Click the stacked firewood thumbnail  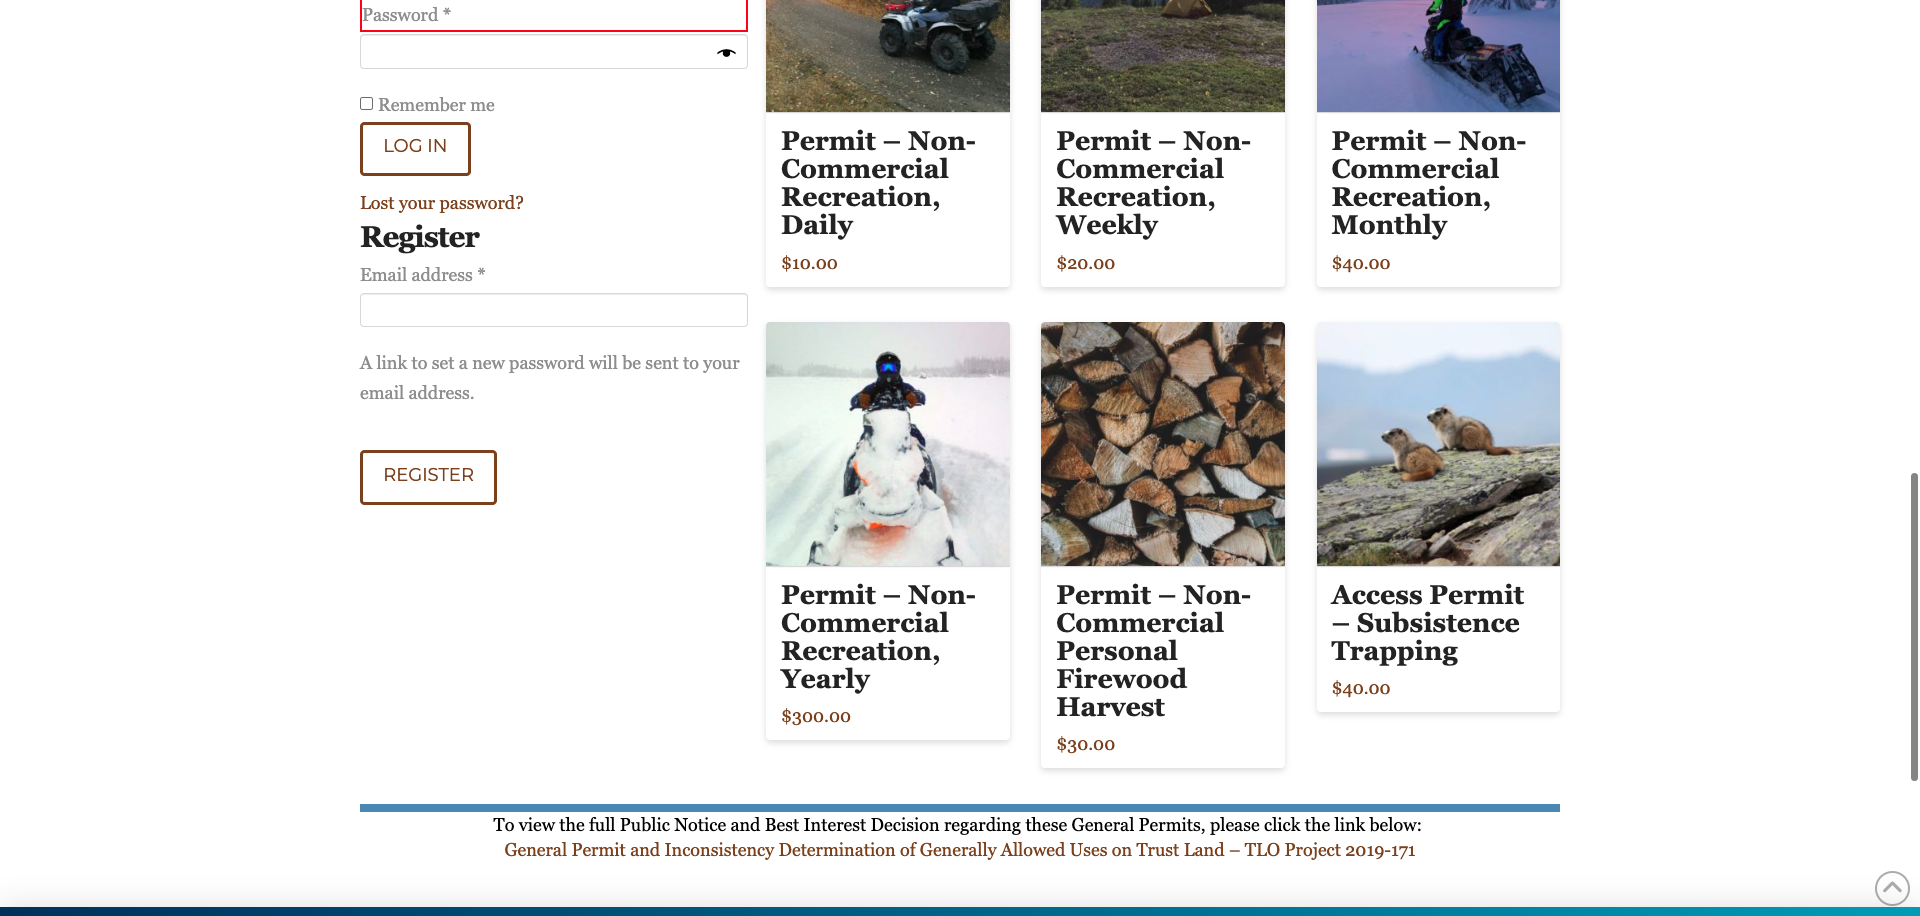coord(1162,443)
